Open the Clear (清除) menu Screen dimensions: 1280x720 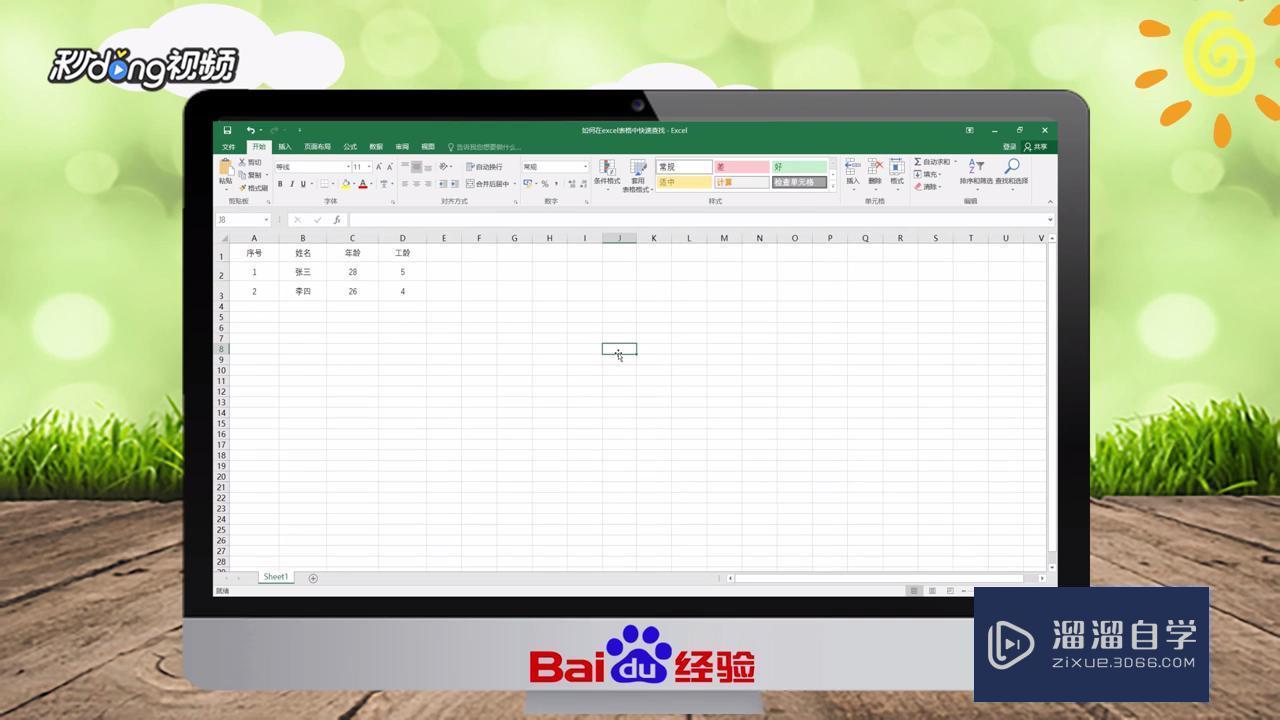pos(927,187)
